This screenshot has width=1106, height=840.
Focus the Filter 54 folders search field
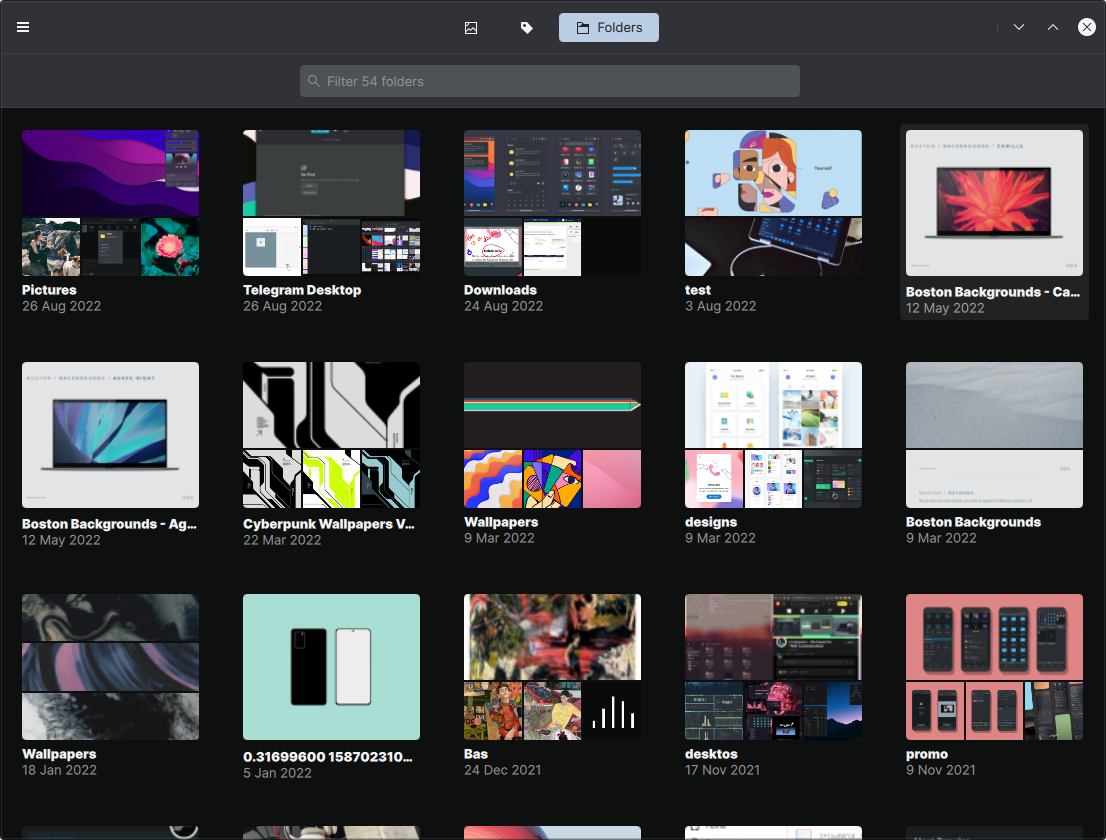549,81
